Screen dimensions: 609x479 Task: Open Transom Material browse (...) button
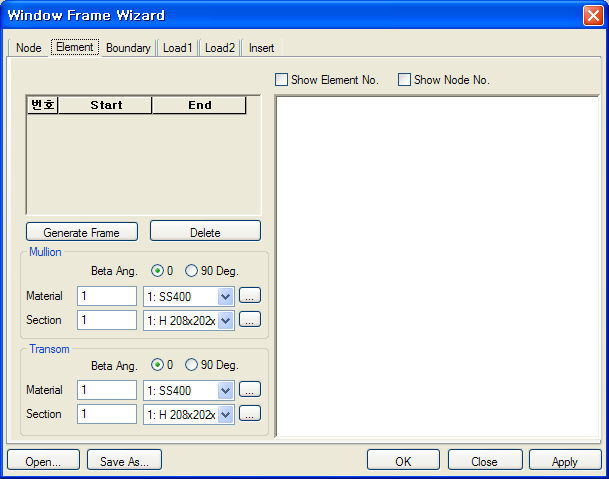(x=250, y=390)
